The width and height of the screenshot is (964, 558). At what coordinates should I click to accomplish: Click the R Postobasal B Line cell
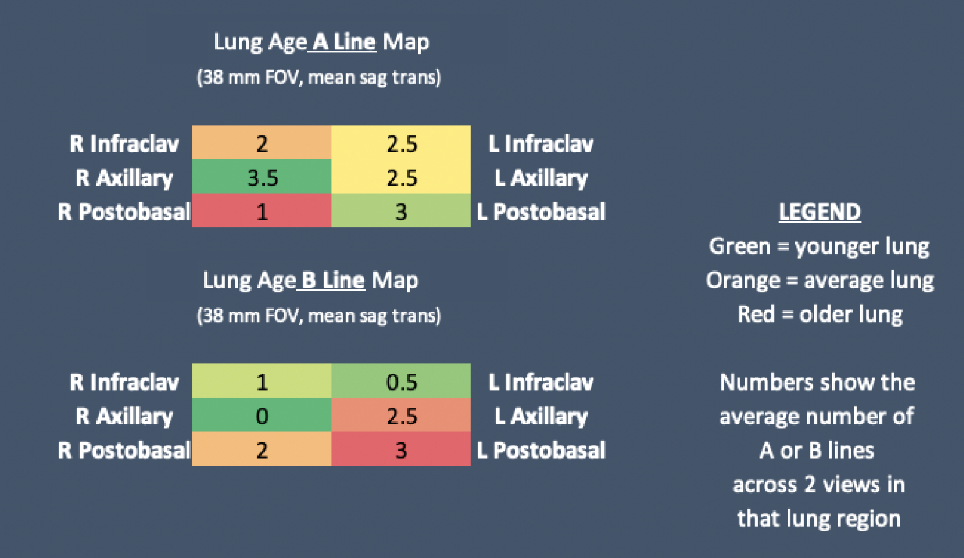tap(262, 450)
